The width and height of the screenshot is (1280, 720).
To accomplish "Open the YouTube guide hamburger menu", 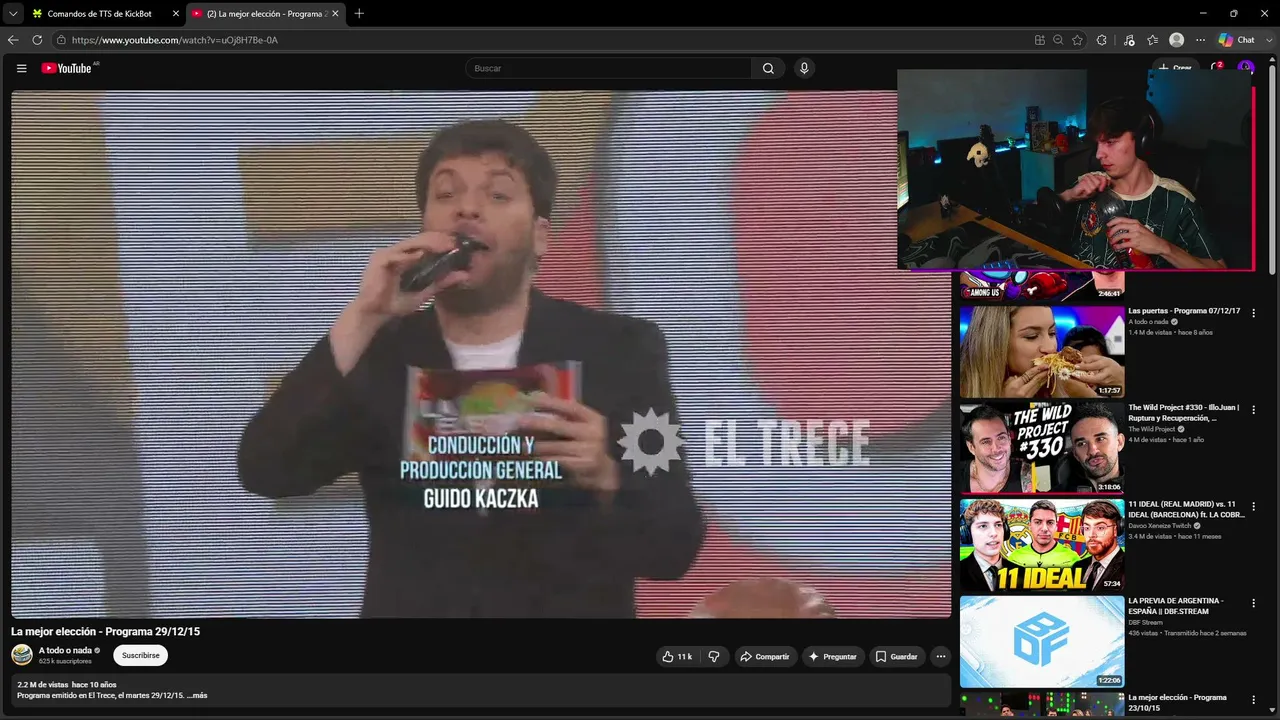I will pyautogui.click(x=21, y=68).
